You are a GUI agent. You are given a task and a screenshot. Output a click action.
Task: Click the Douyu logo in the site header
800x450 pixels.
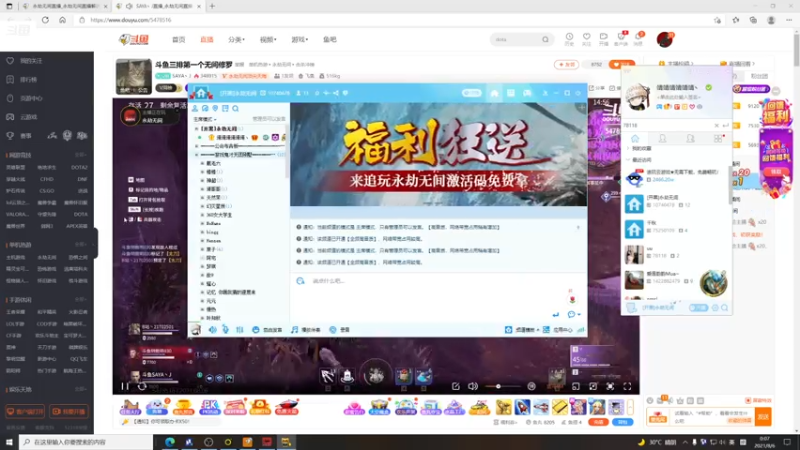pyautogui.click(x=134, y=39)
